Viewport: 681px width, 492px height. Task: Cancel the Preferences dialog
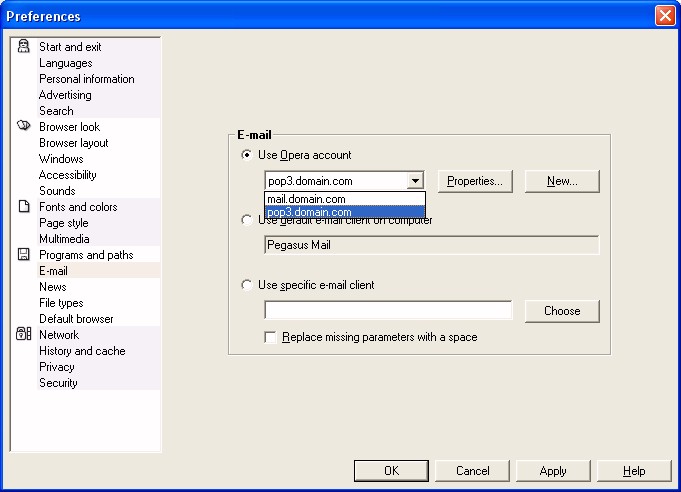tap(473, 471)
